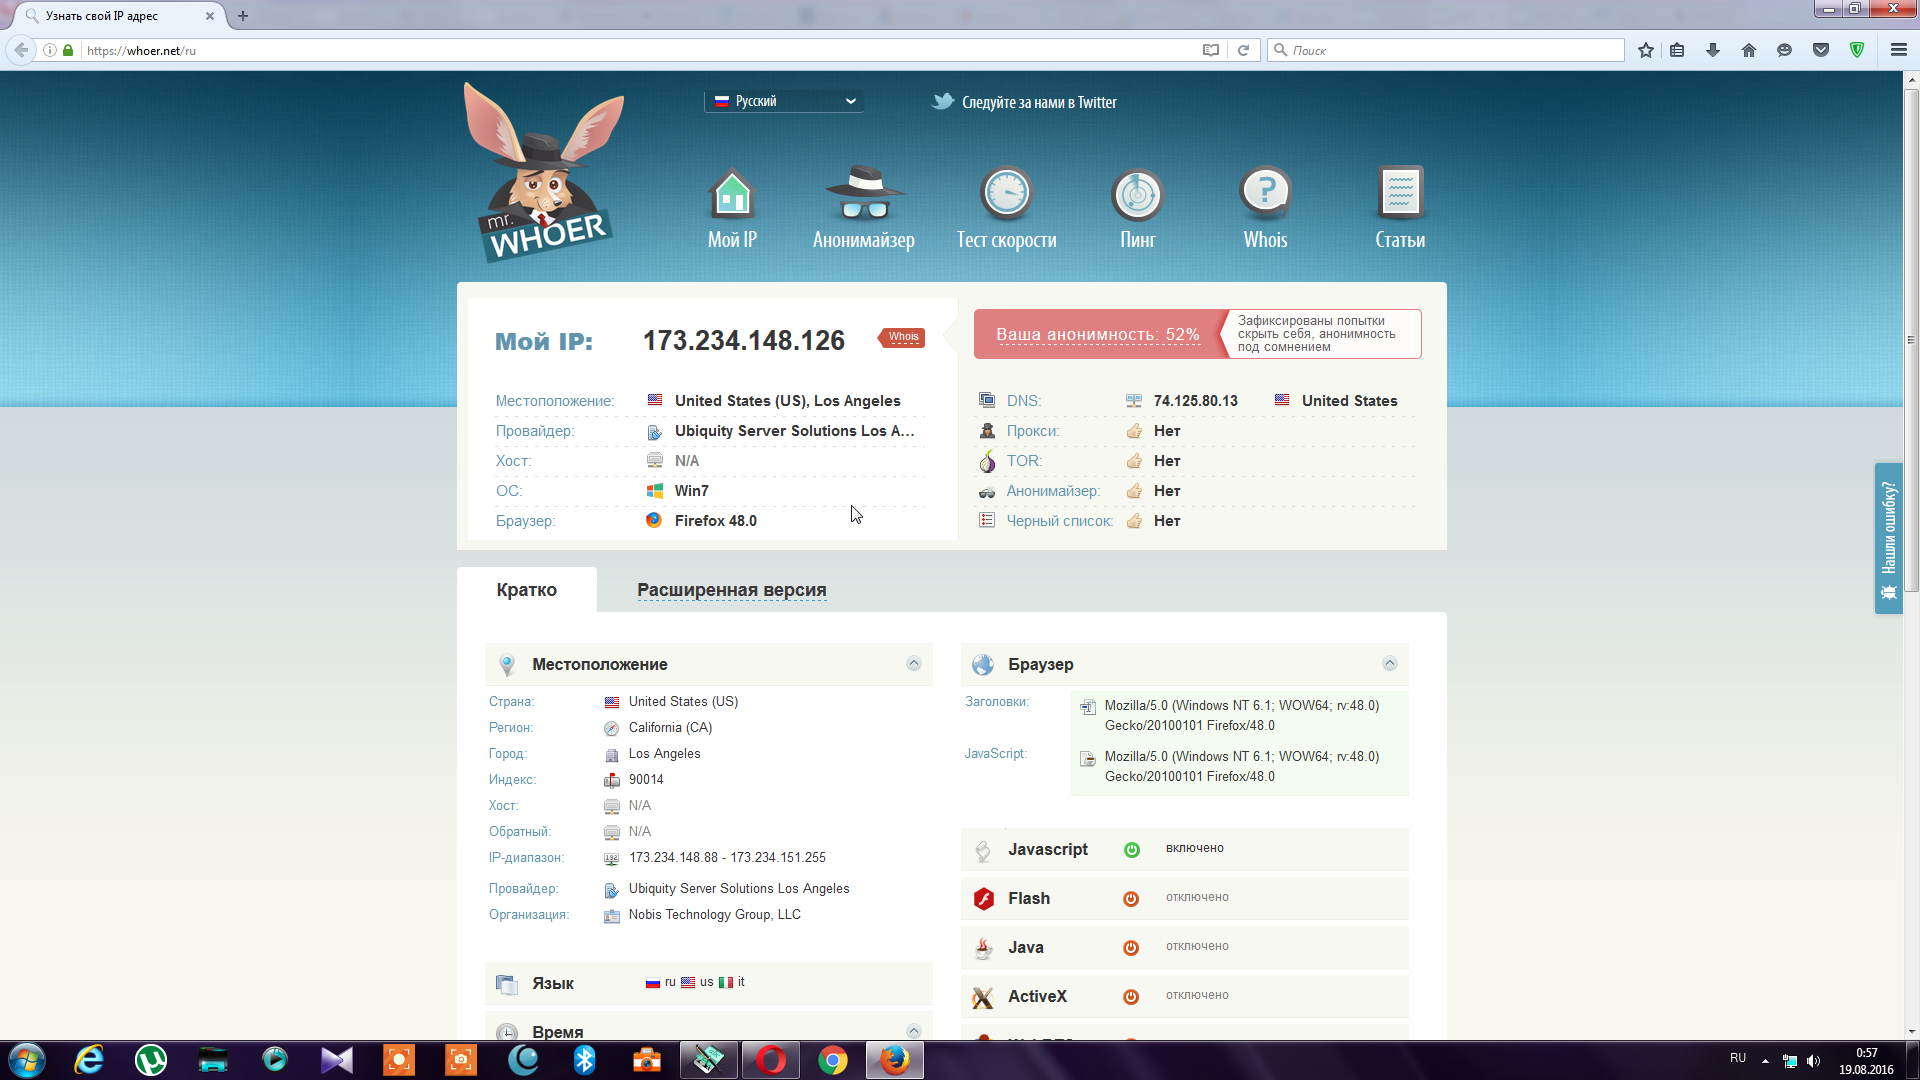This screenshot has height=1080, width=1920.
Task: Click the whoer.net URL address field
Action: point(640,50)
